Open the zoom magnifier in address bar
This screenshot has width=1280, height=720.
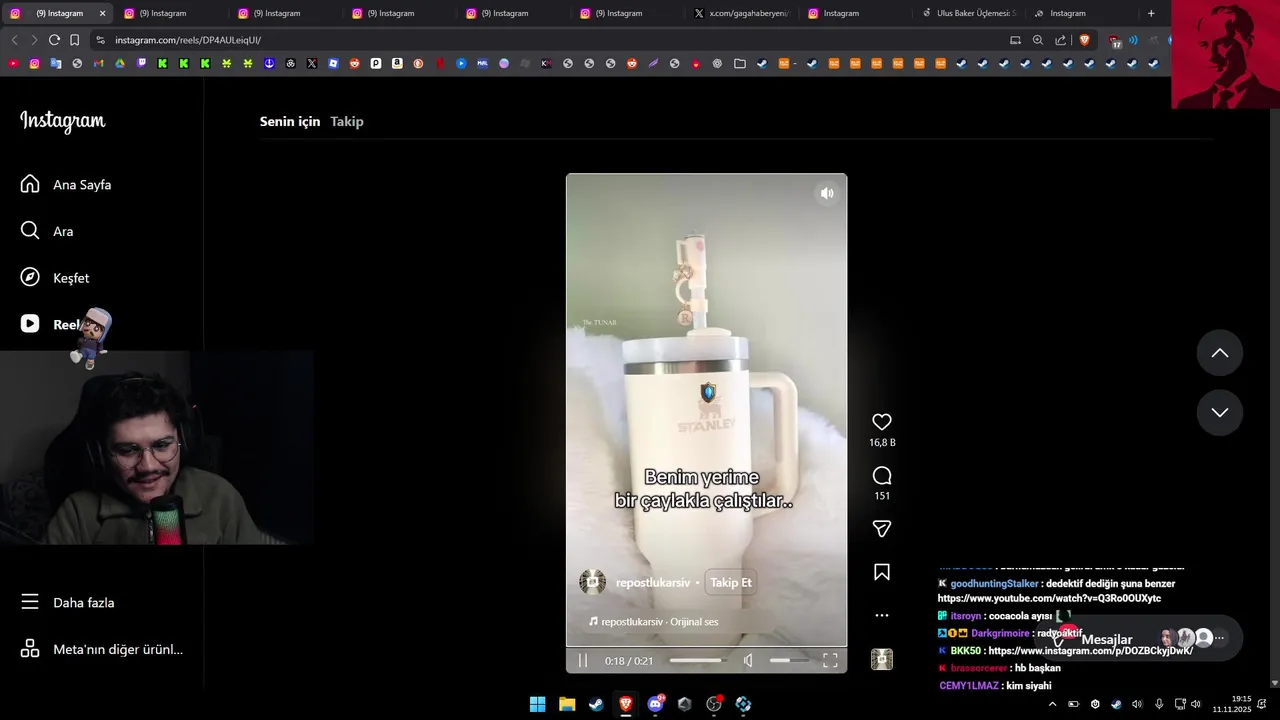[1038, 40]
